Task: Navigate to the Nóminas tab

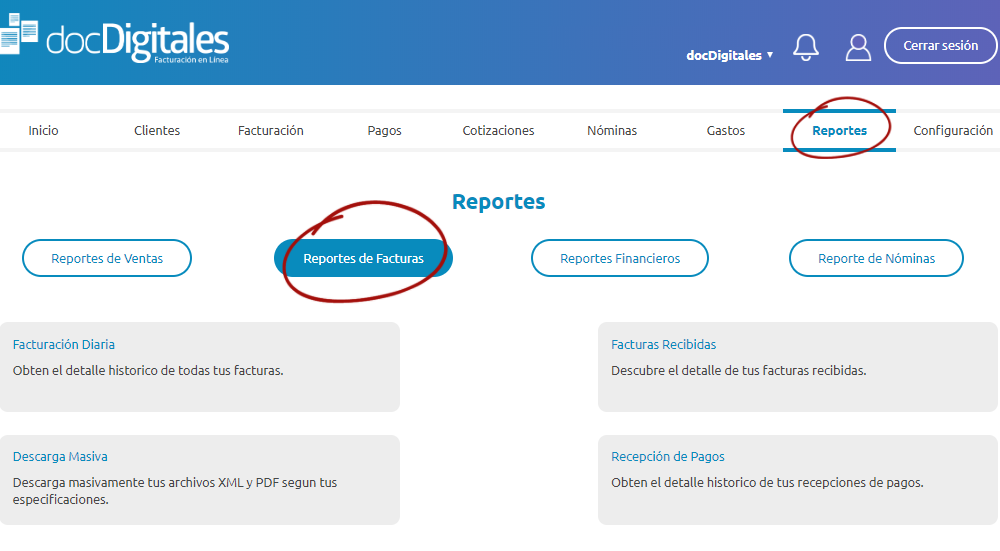Action: tap(612, 131)
